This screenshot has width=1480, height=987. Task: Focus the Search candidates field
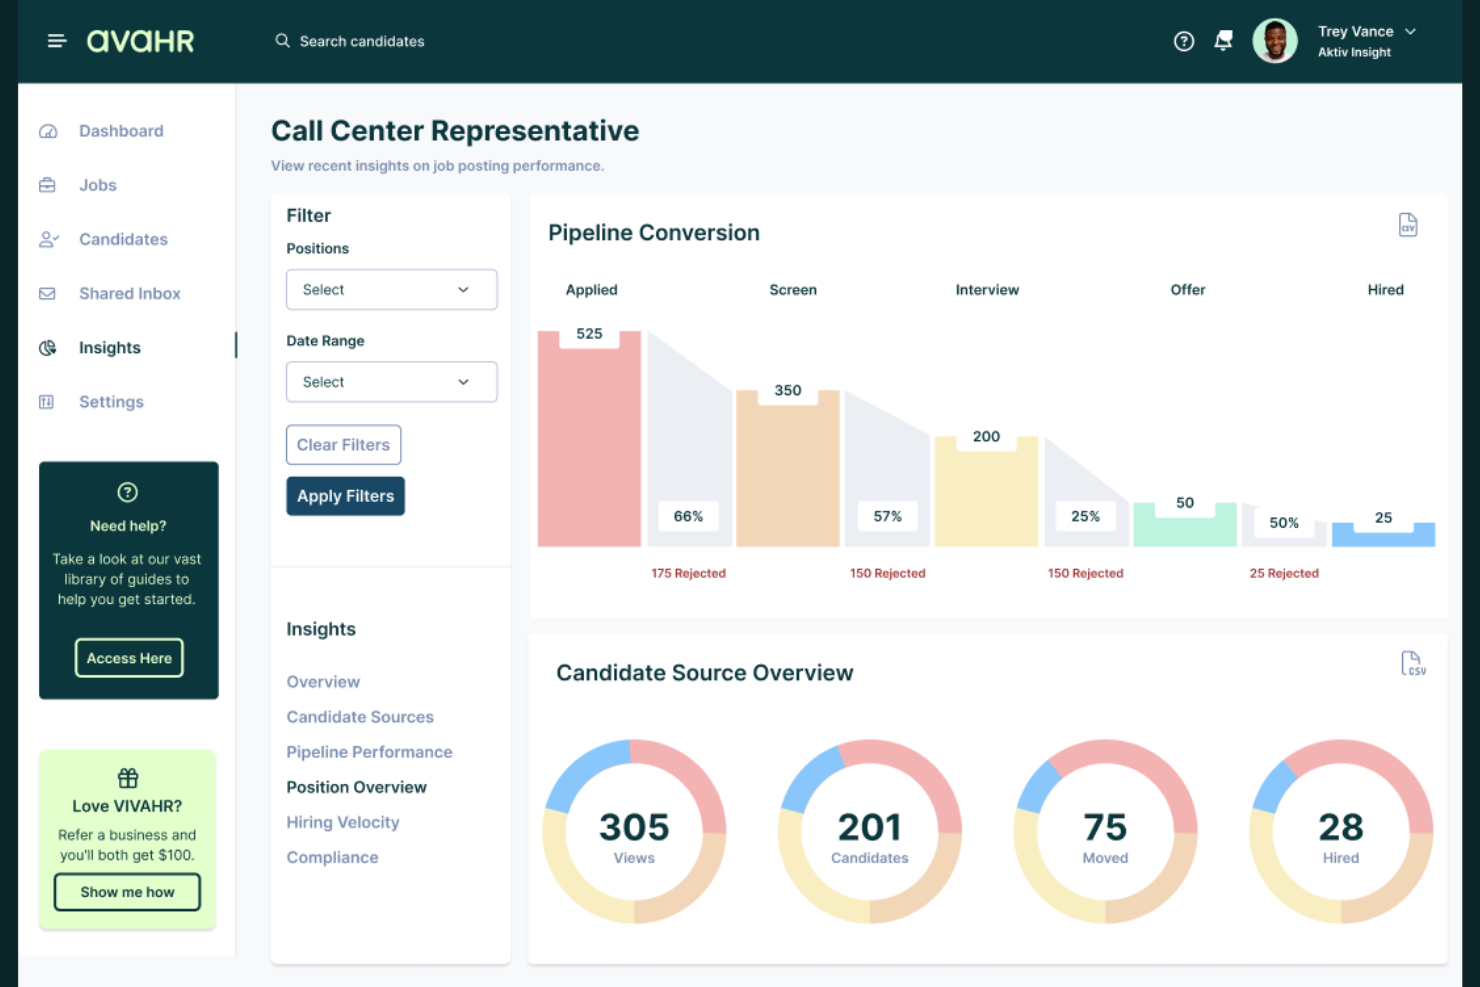coord(361,41)
